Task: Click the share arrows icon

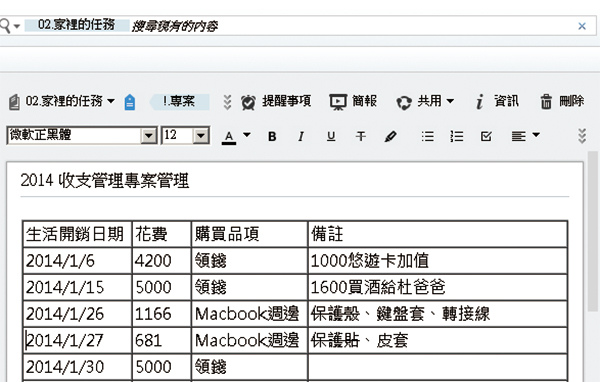Action: tap(404, 103)
